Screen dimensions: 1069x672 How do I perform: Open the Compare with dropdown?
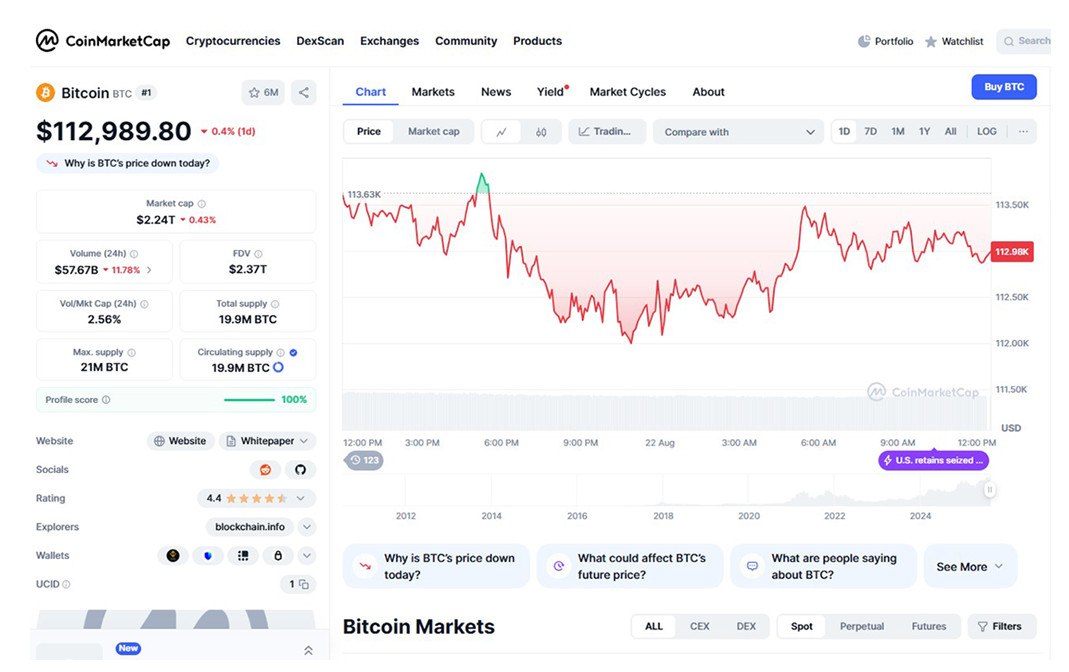(x=739, y=132)
